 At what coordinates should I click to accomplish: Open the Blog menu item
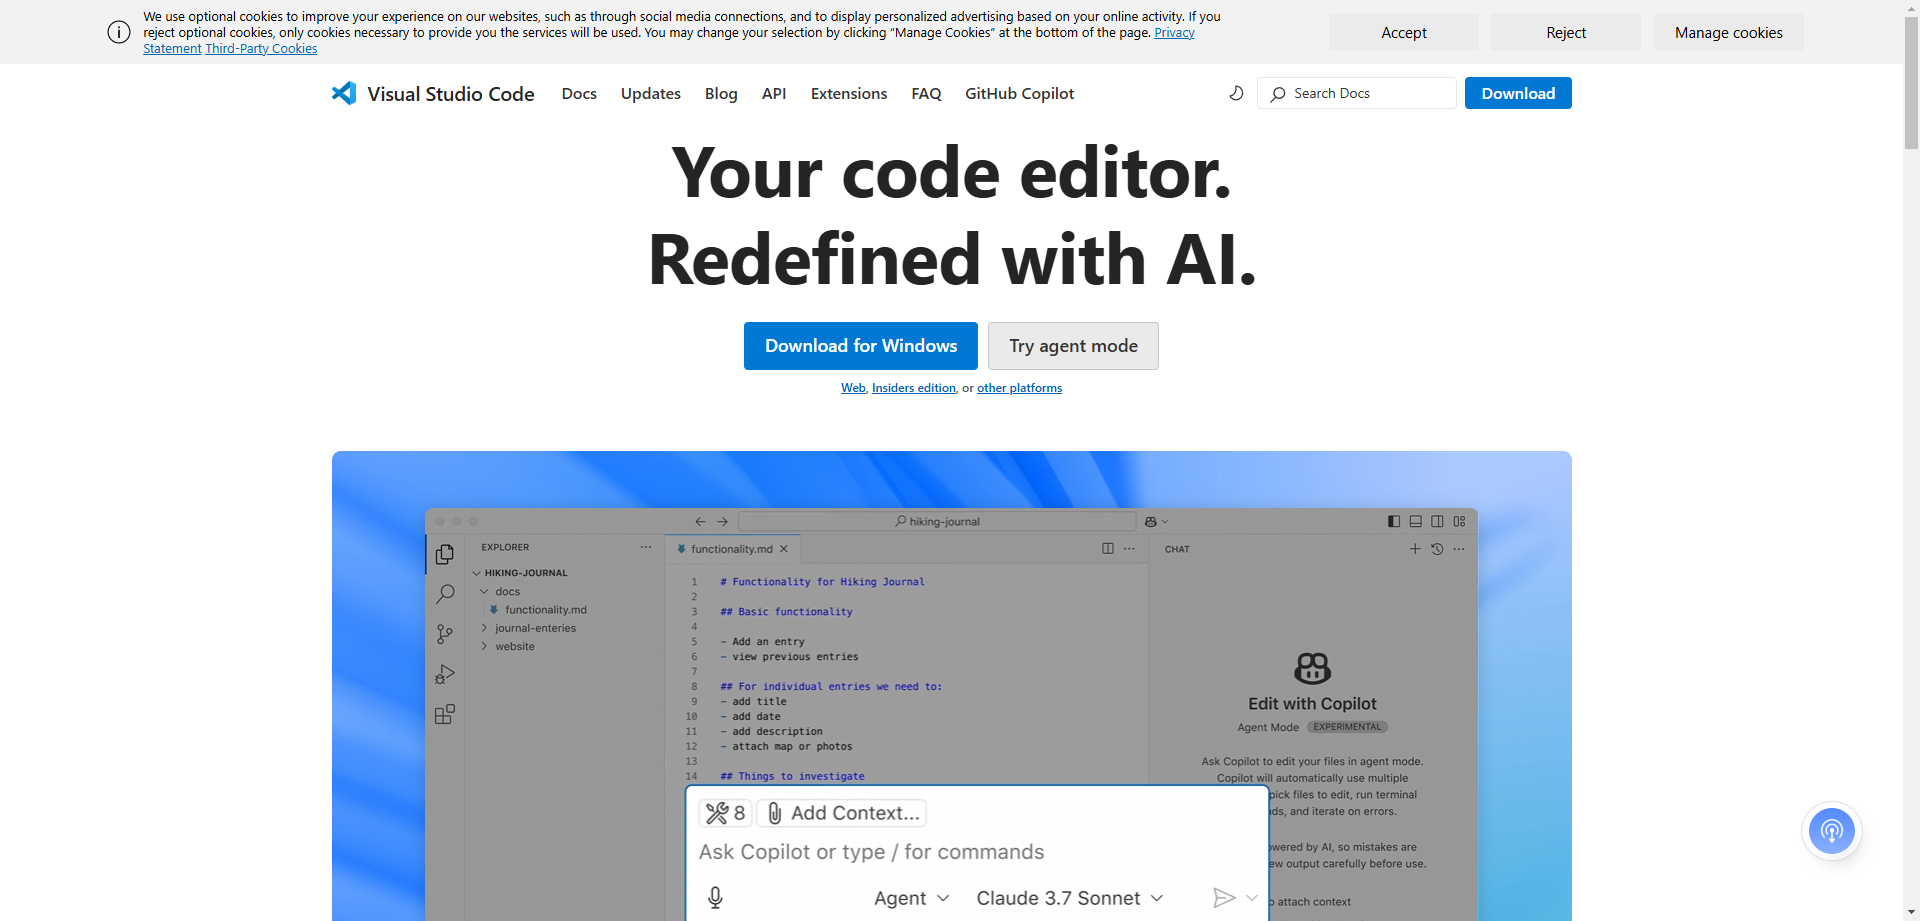721,93
